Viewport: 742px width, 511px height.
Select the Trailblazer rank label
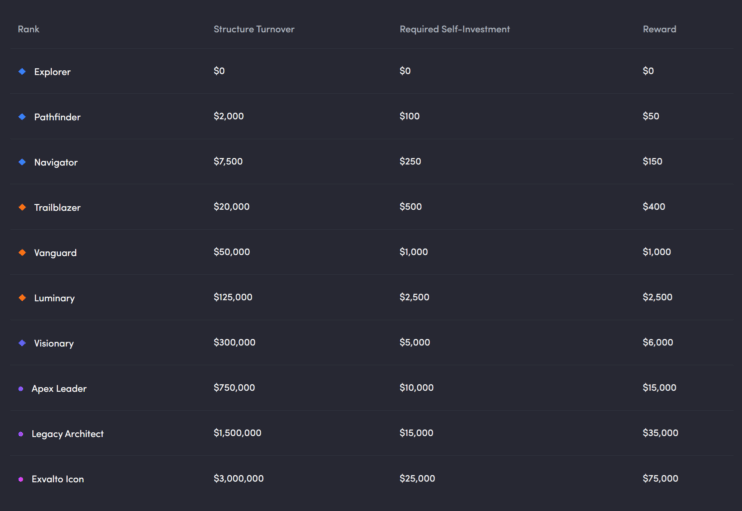57,207
